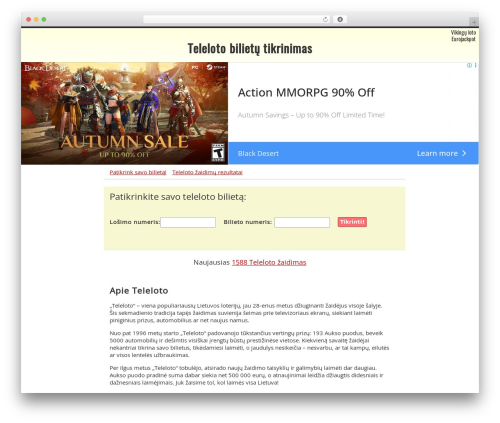500x423 pixels.
Task: Click the Autumn Savings ad description
Action: click(311, 115)
